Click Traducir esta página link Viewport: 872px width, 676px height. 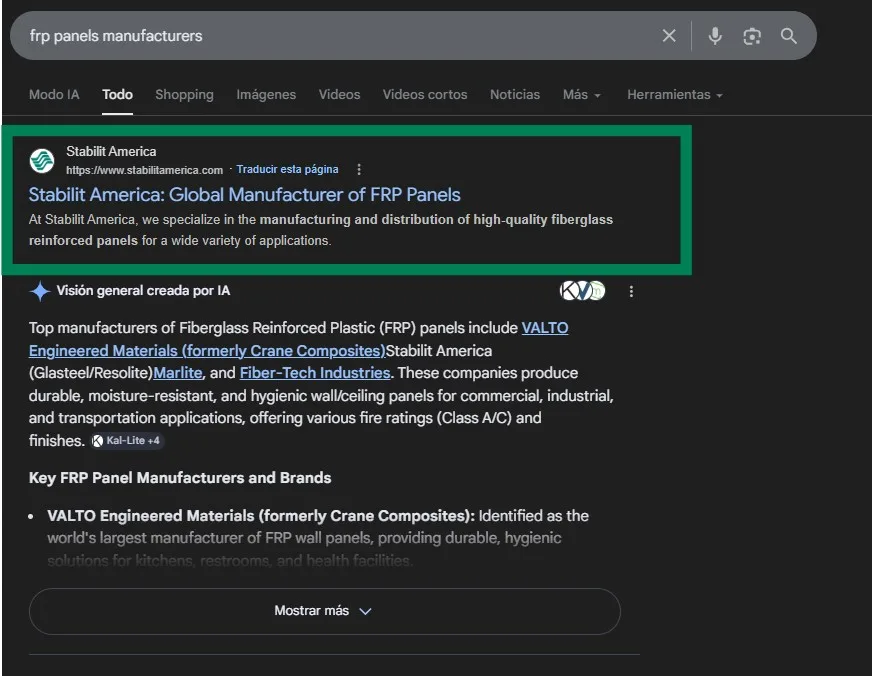(287, 169)
